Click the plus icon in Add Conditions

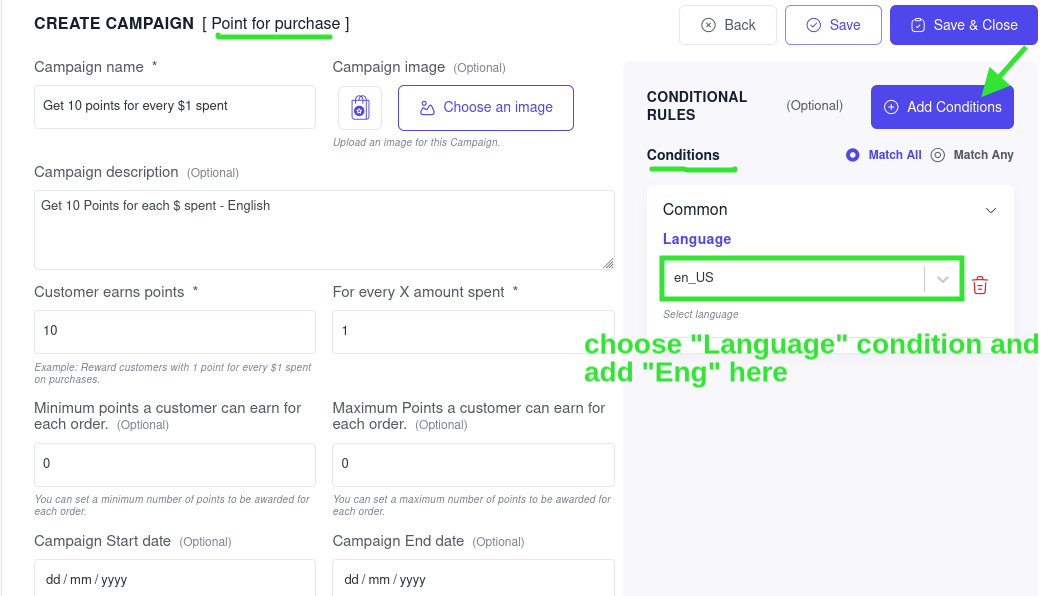[891, 107]
